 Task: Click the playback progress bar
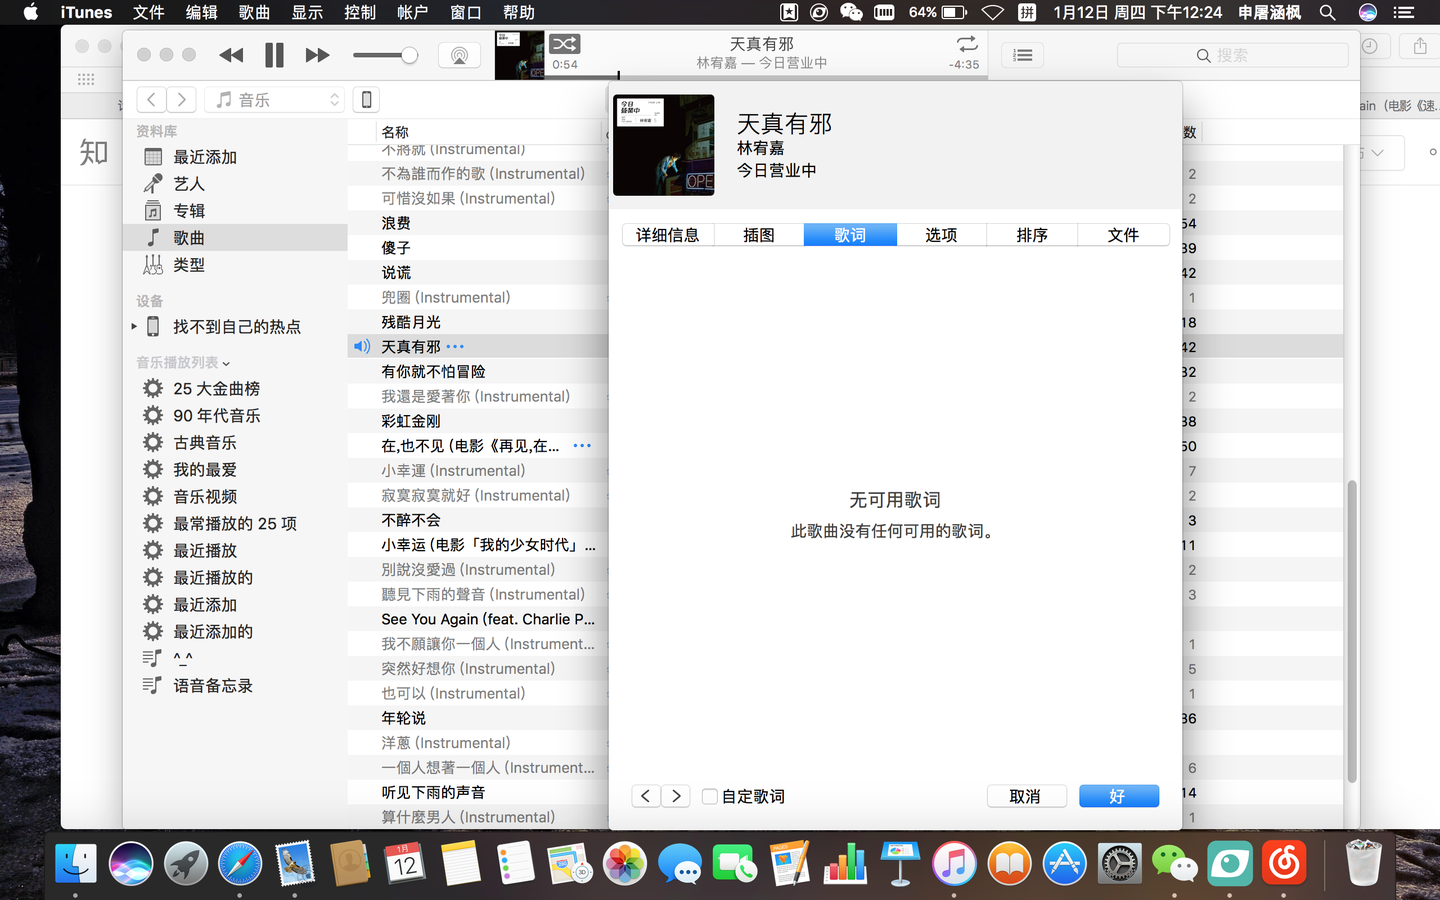tap(766, 76)
